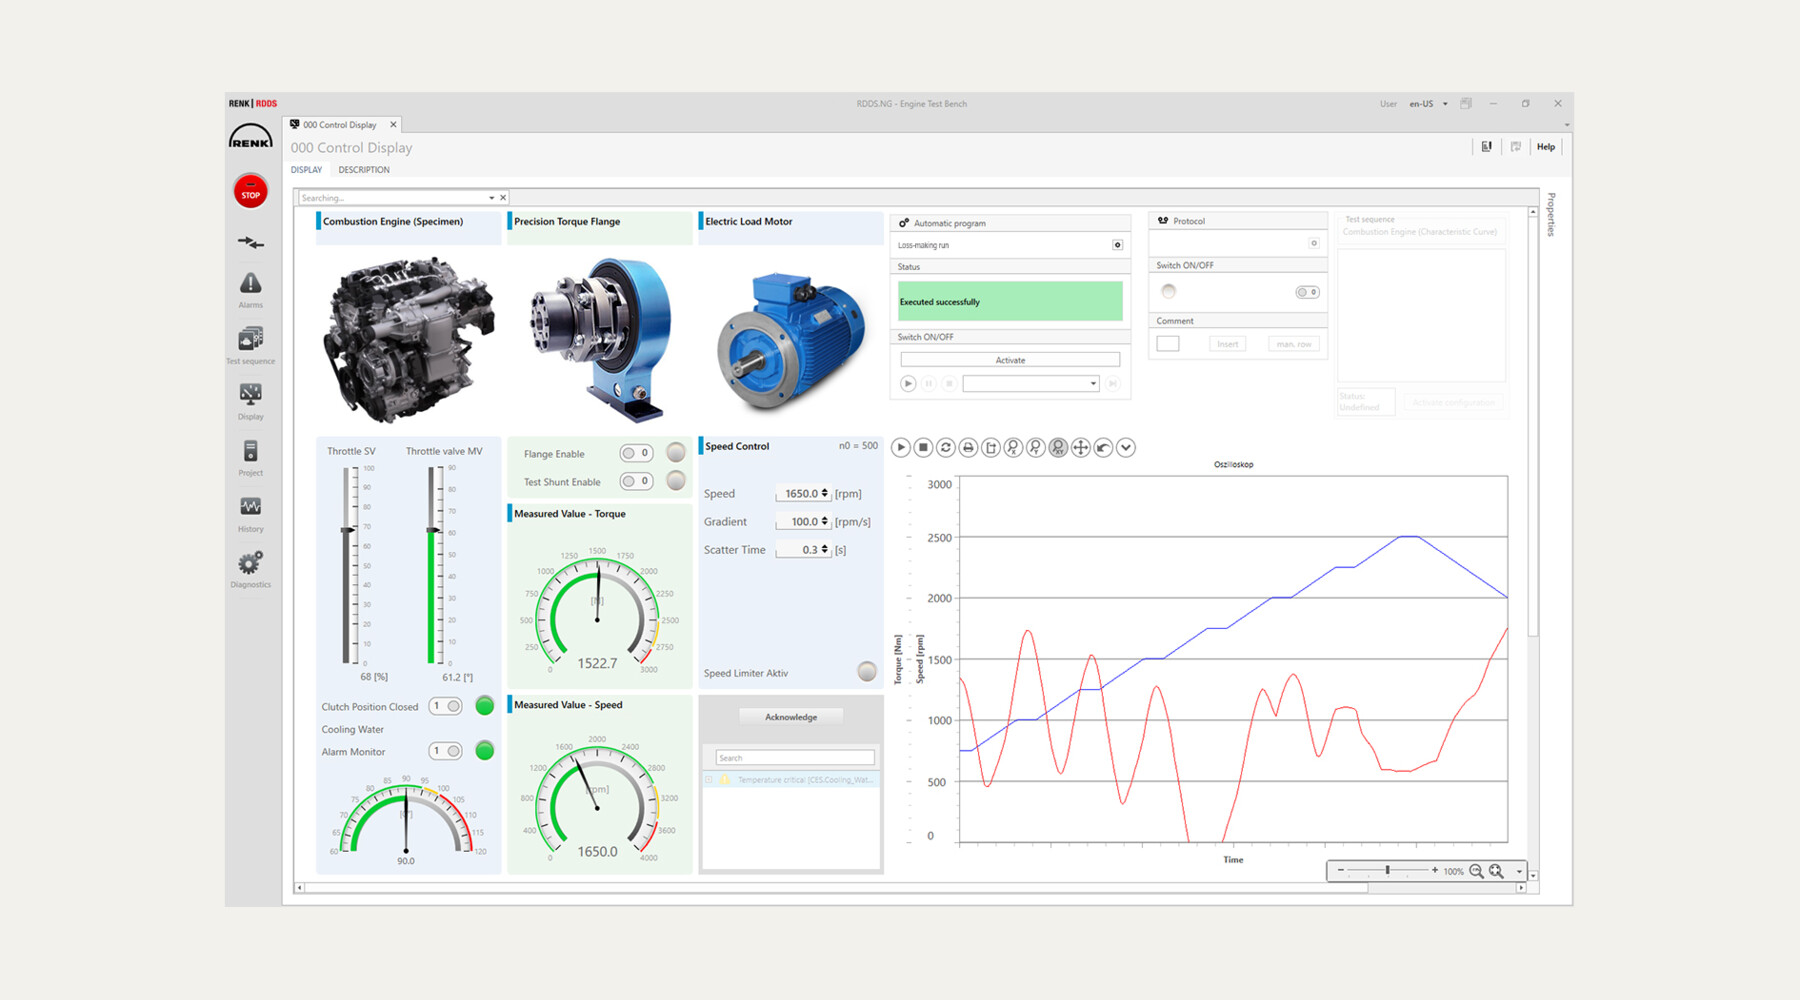Expand the chevron at the end of the oscilloscope toolbar
The width and height of the screenshot is (1800, 1000).
click(x=1125, y=447)
